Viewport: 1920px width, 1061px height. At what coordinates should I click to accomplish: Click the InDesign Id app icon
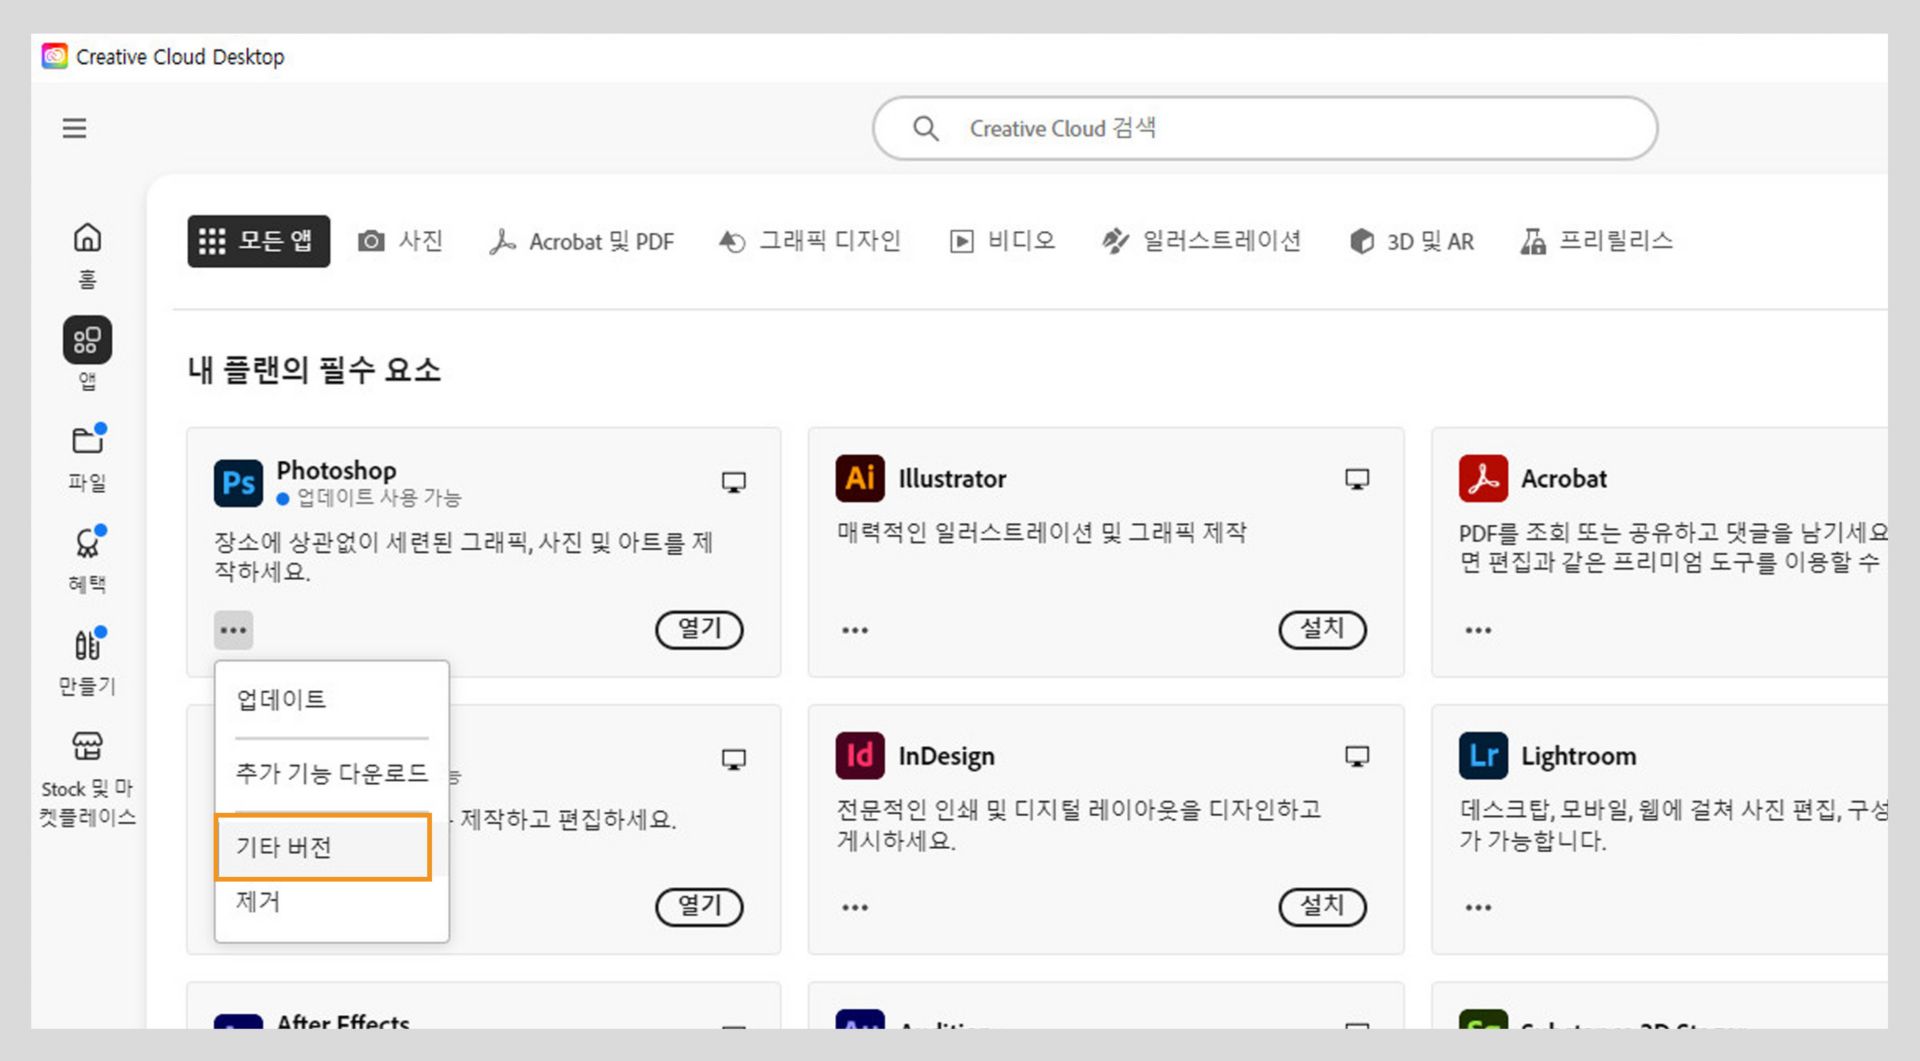(x=860, y=755)
